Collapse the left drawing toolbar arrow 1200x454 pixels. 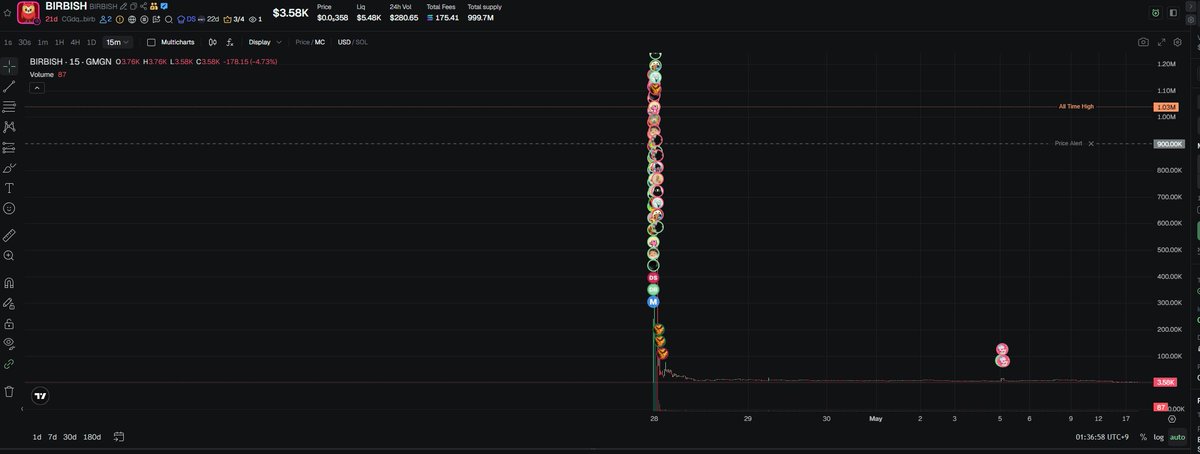(22, 408)
